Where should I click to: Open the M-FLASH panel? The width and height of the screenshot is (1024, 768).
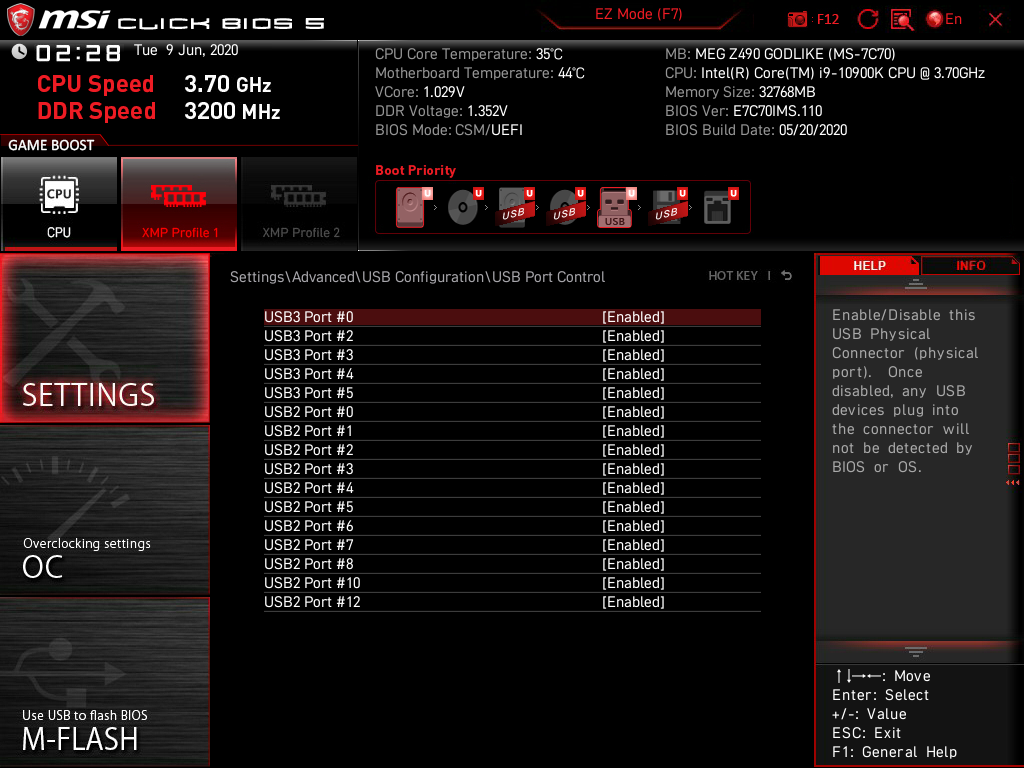coord(104,682)
